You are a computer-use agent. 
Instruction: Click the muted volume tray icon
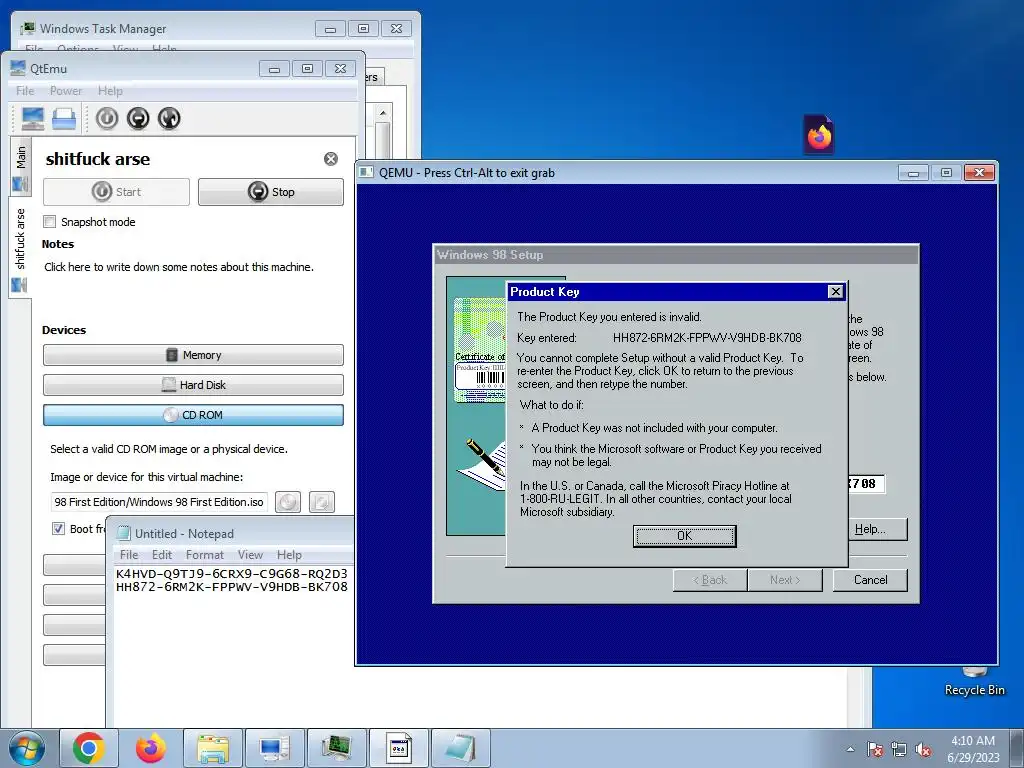[923, 749]
